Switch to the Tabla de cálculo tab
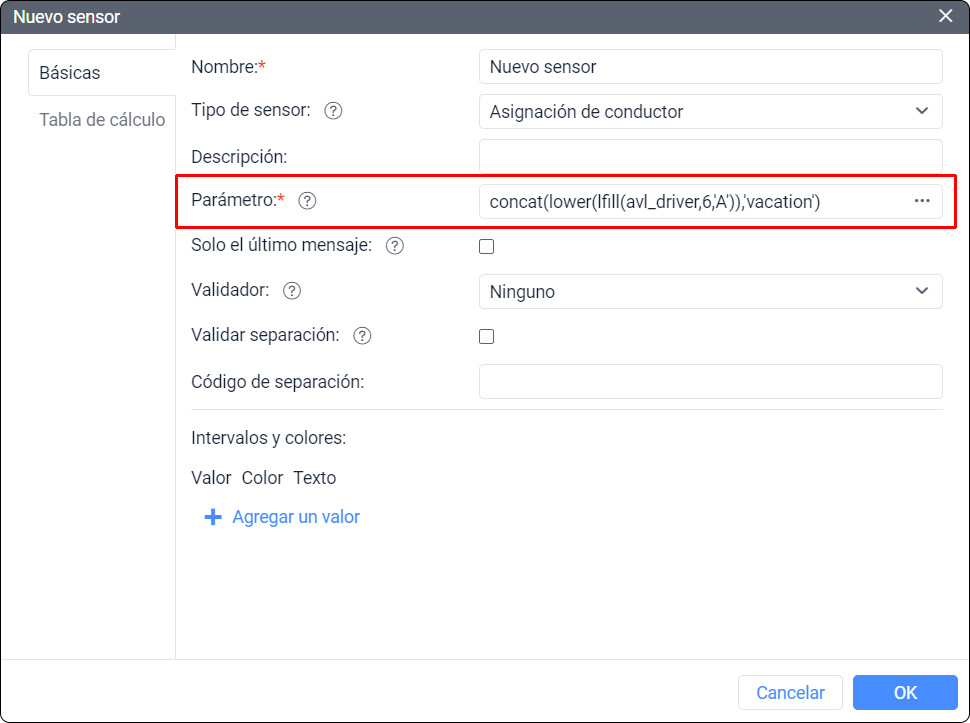 tap(101, 119)
